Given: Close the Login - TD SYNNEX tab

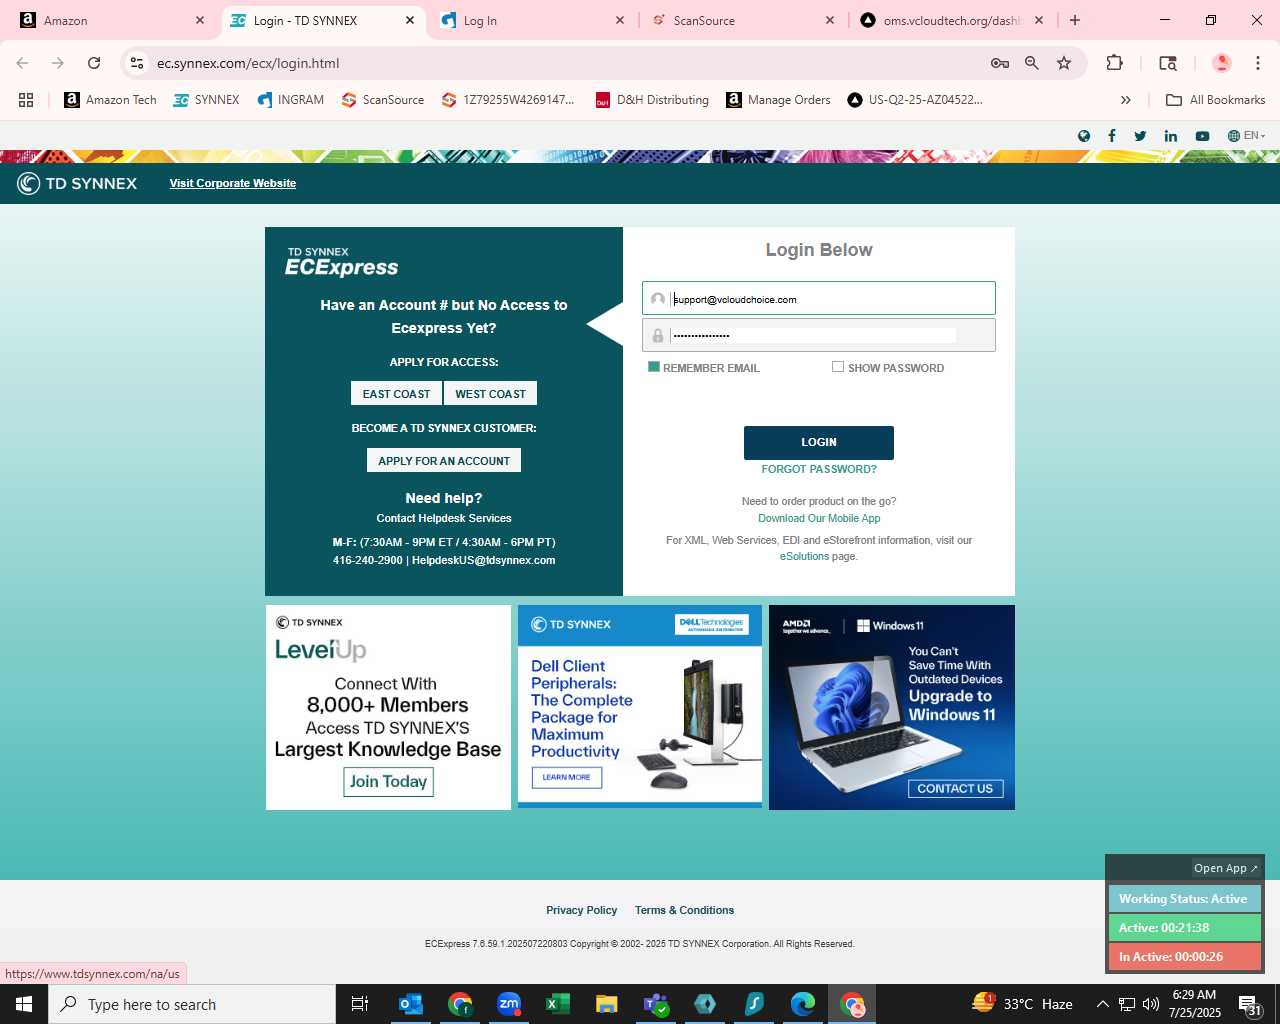Looking at the screenshot, I should pyautogui.click(x=410, y=20).
